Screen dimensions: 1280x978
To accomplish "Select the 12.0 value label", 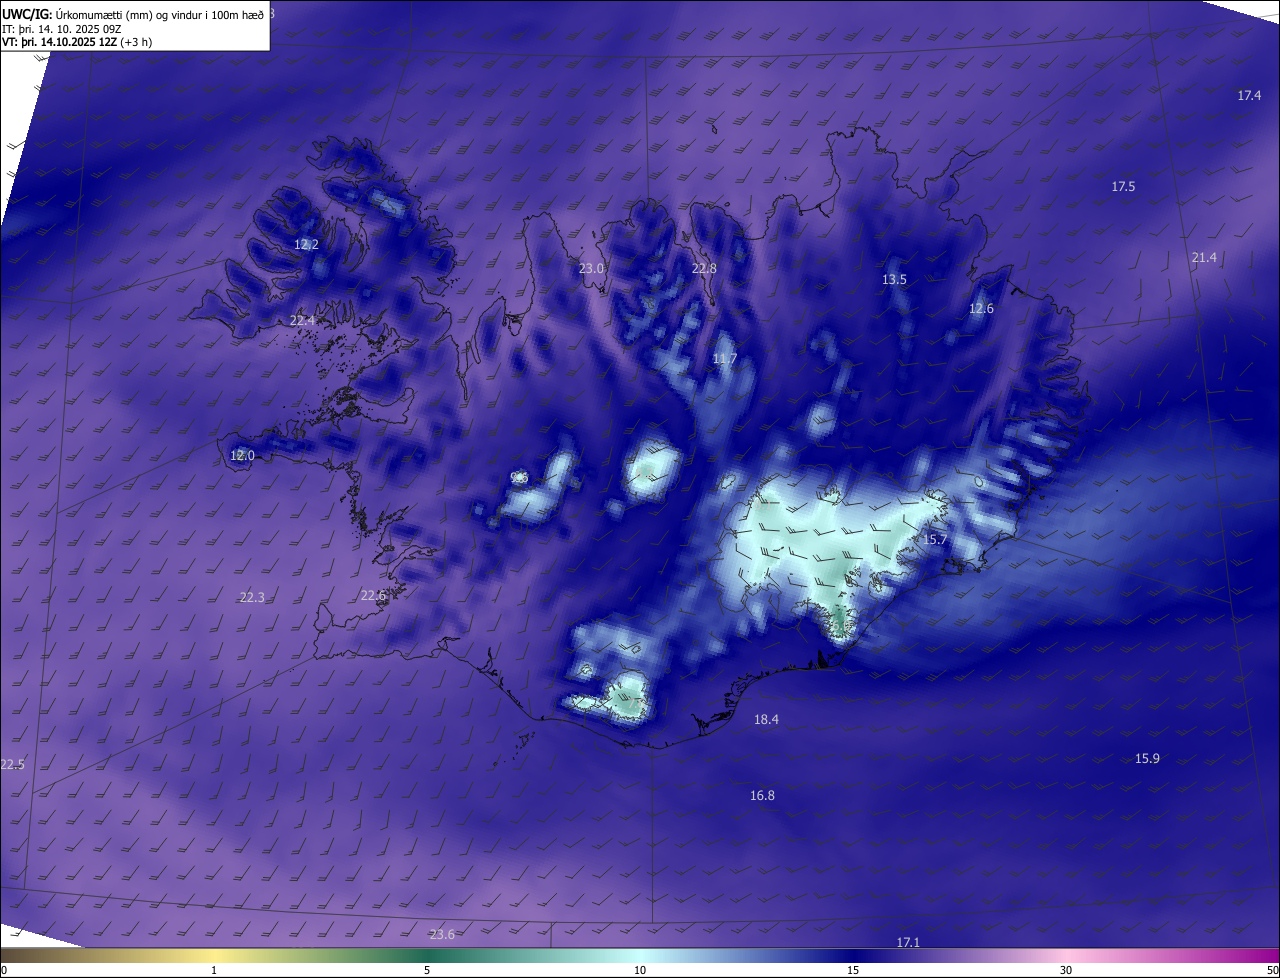I will [x=242, y=456].
